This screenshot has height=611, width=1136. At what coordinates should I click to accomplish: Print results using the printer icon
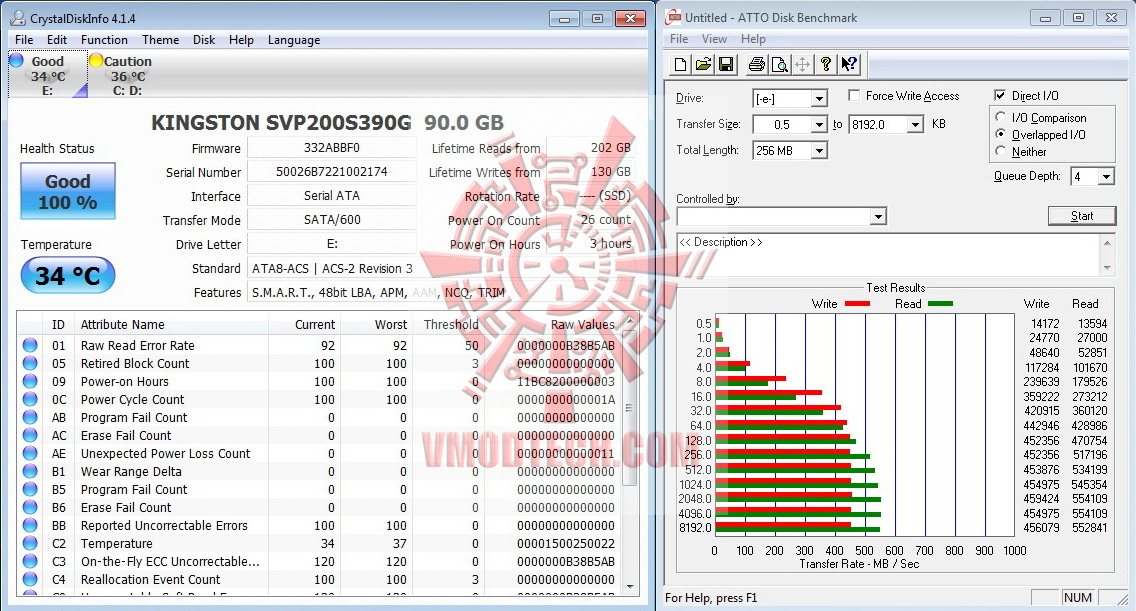[x=756, y=65]
